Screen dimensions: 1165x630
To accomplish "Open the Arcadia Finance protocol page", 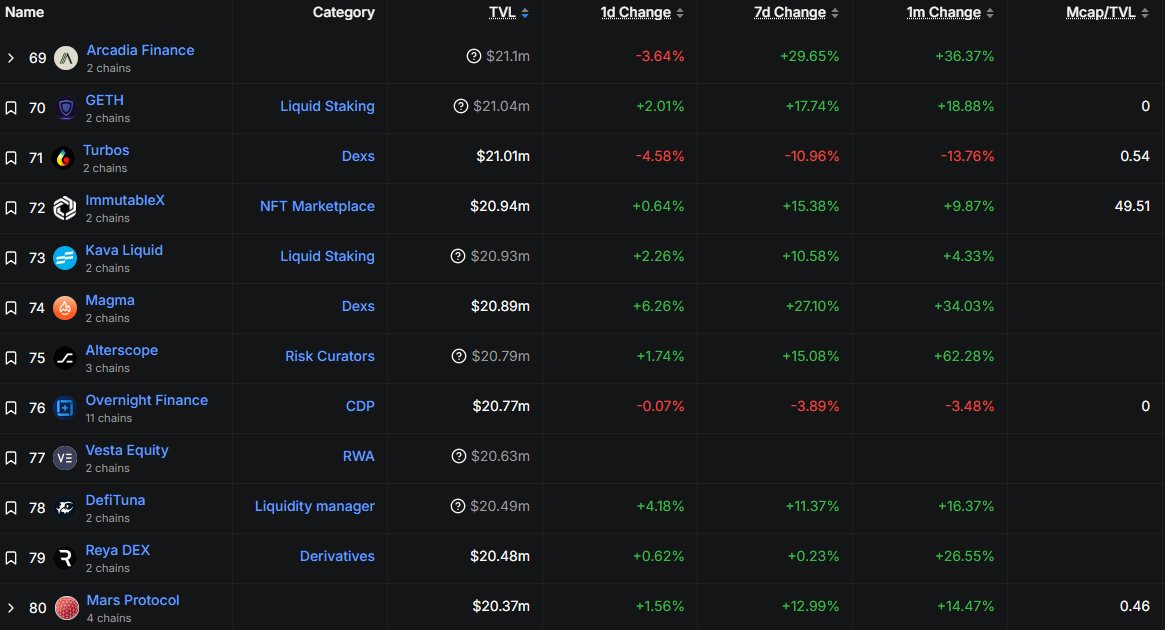I will click(x=140, y=50).
